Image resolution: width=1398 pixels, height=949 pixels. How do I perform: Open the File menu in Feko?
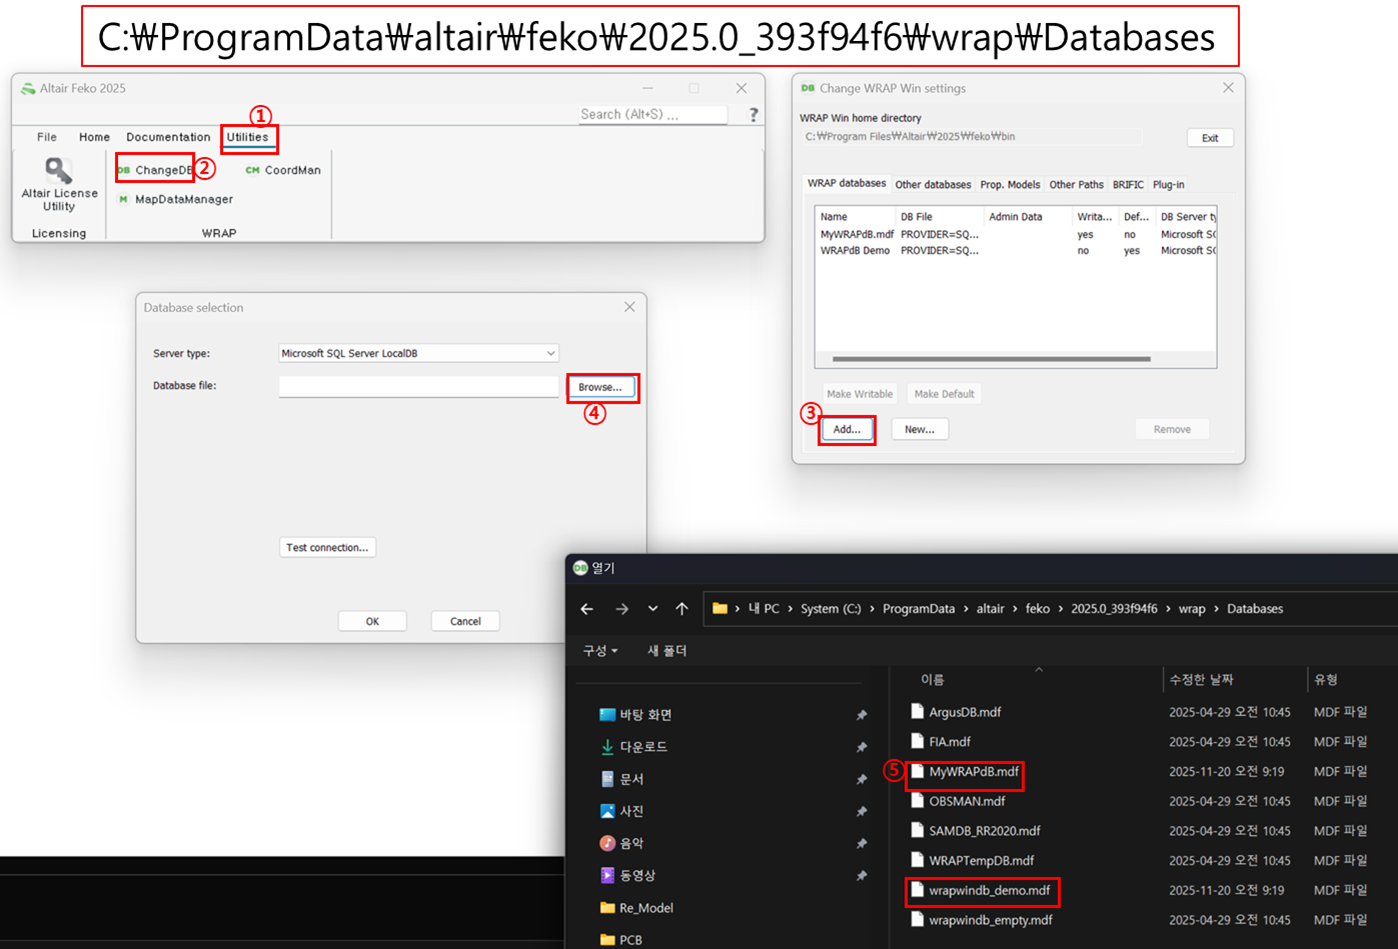coord(47,137)
